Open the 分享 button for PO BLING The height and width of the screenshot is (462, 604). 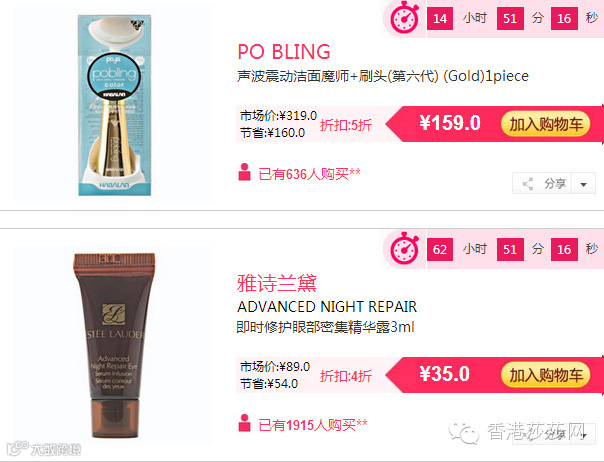542,183
